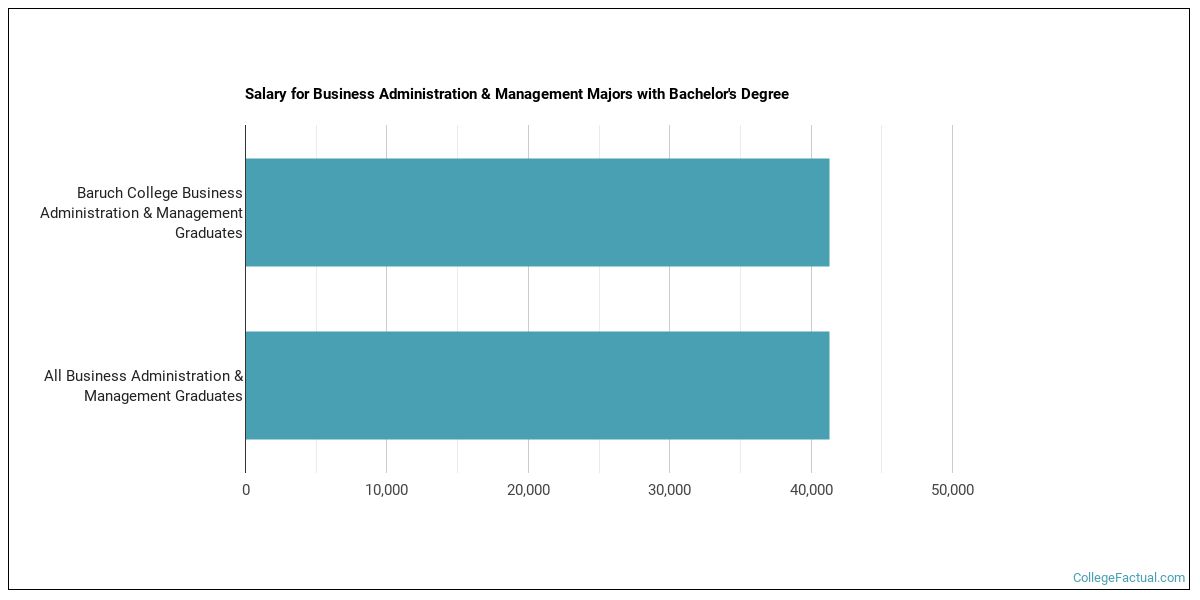
Task: Select the All Business Administration graduates bar
Action: [x=537, y=385]
